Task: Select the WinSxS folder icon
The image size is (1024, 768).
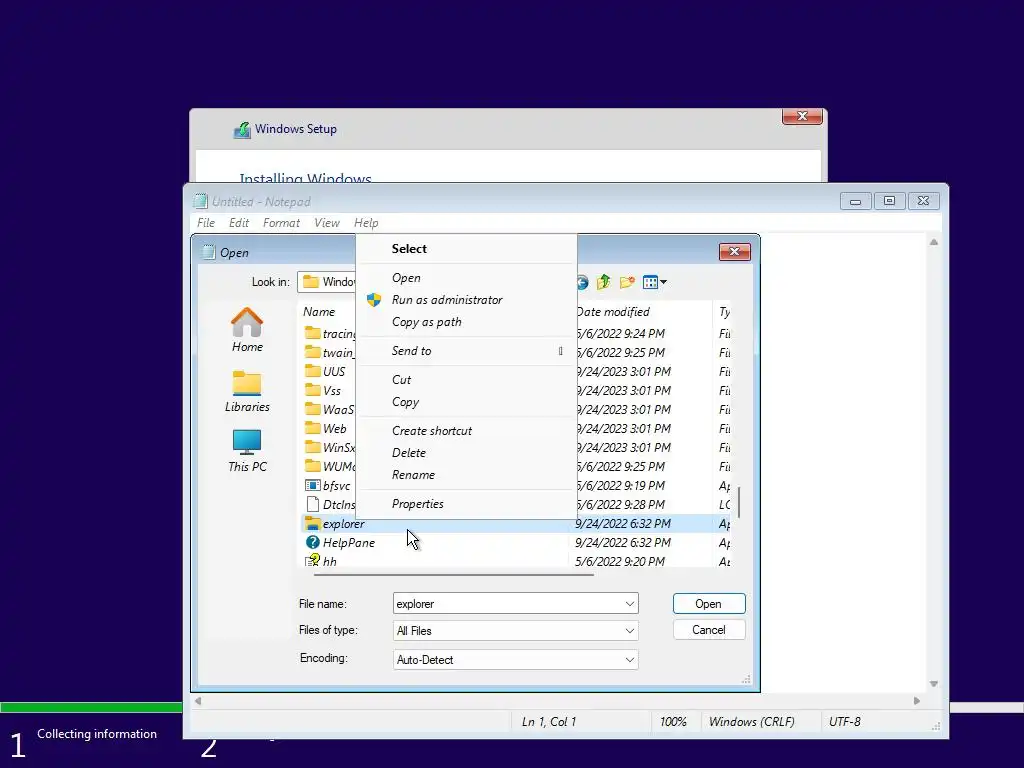Action: tap(313, 447)
